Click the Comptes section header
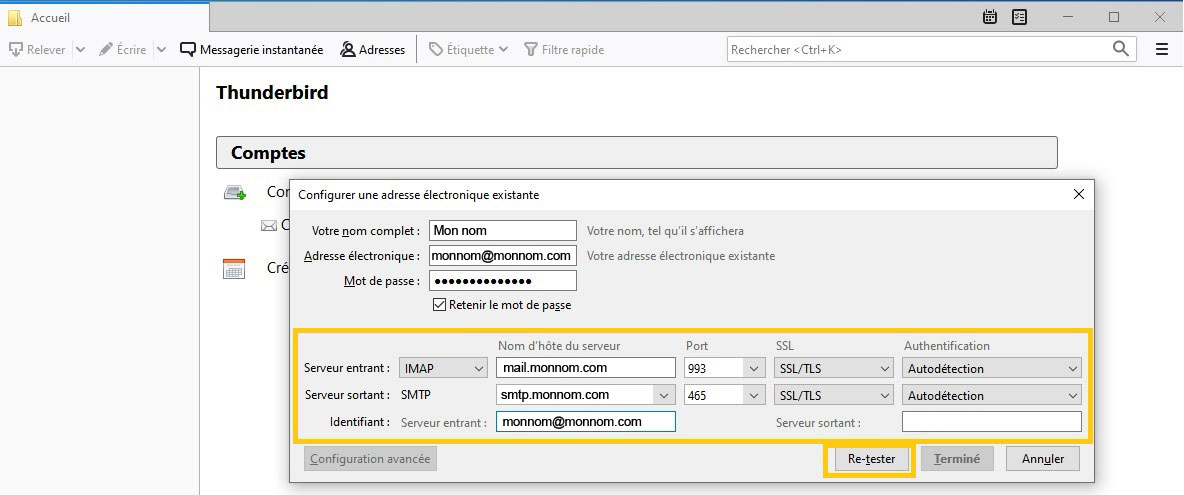This screenshot has width=1184, height=495. point(637,152)
